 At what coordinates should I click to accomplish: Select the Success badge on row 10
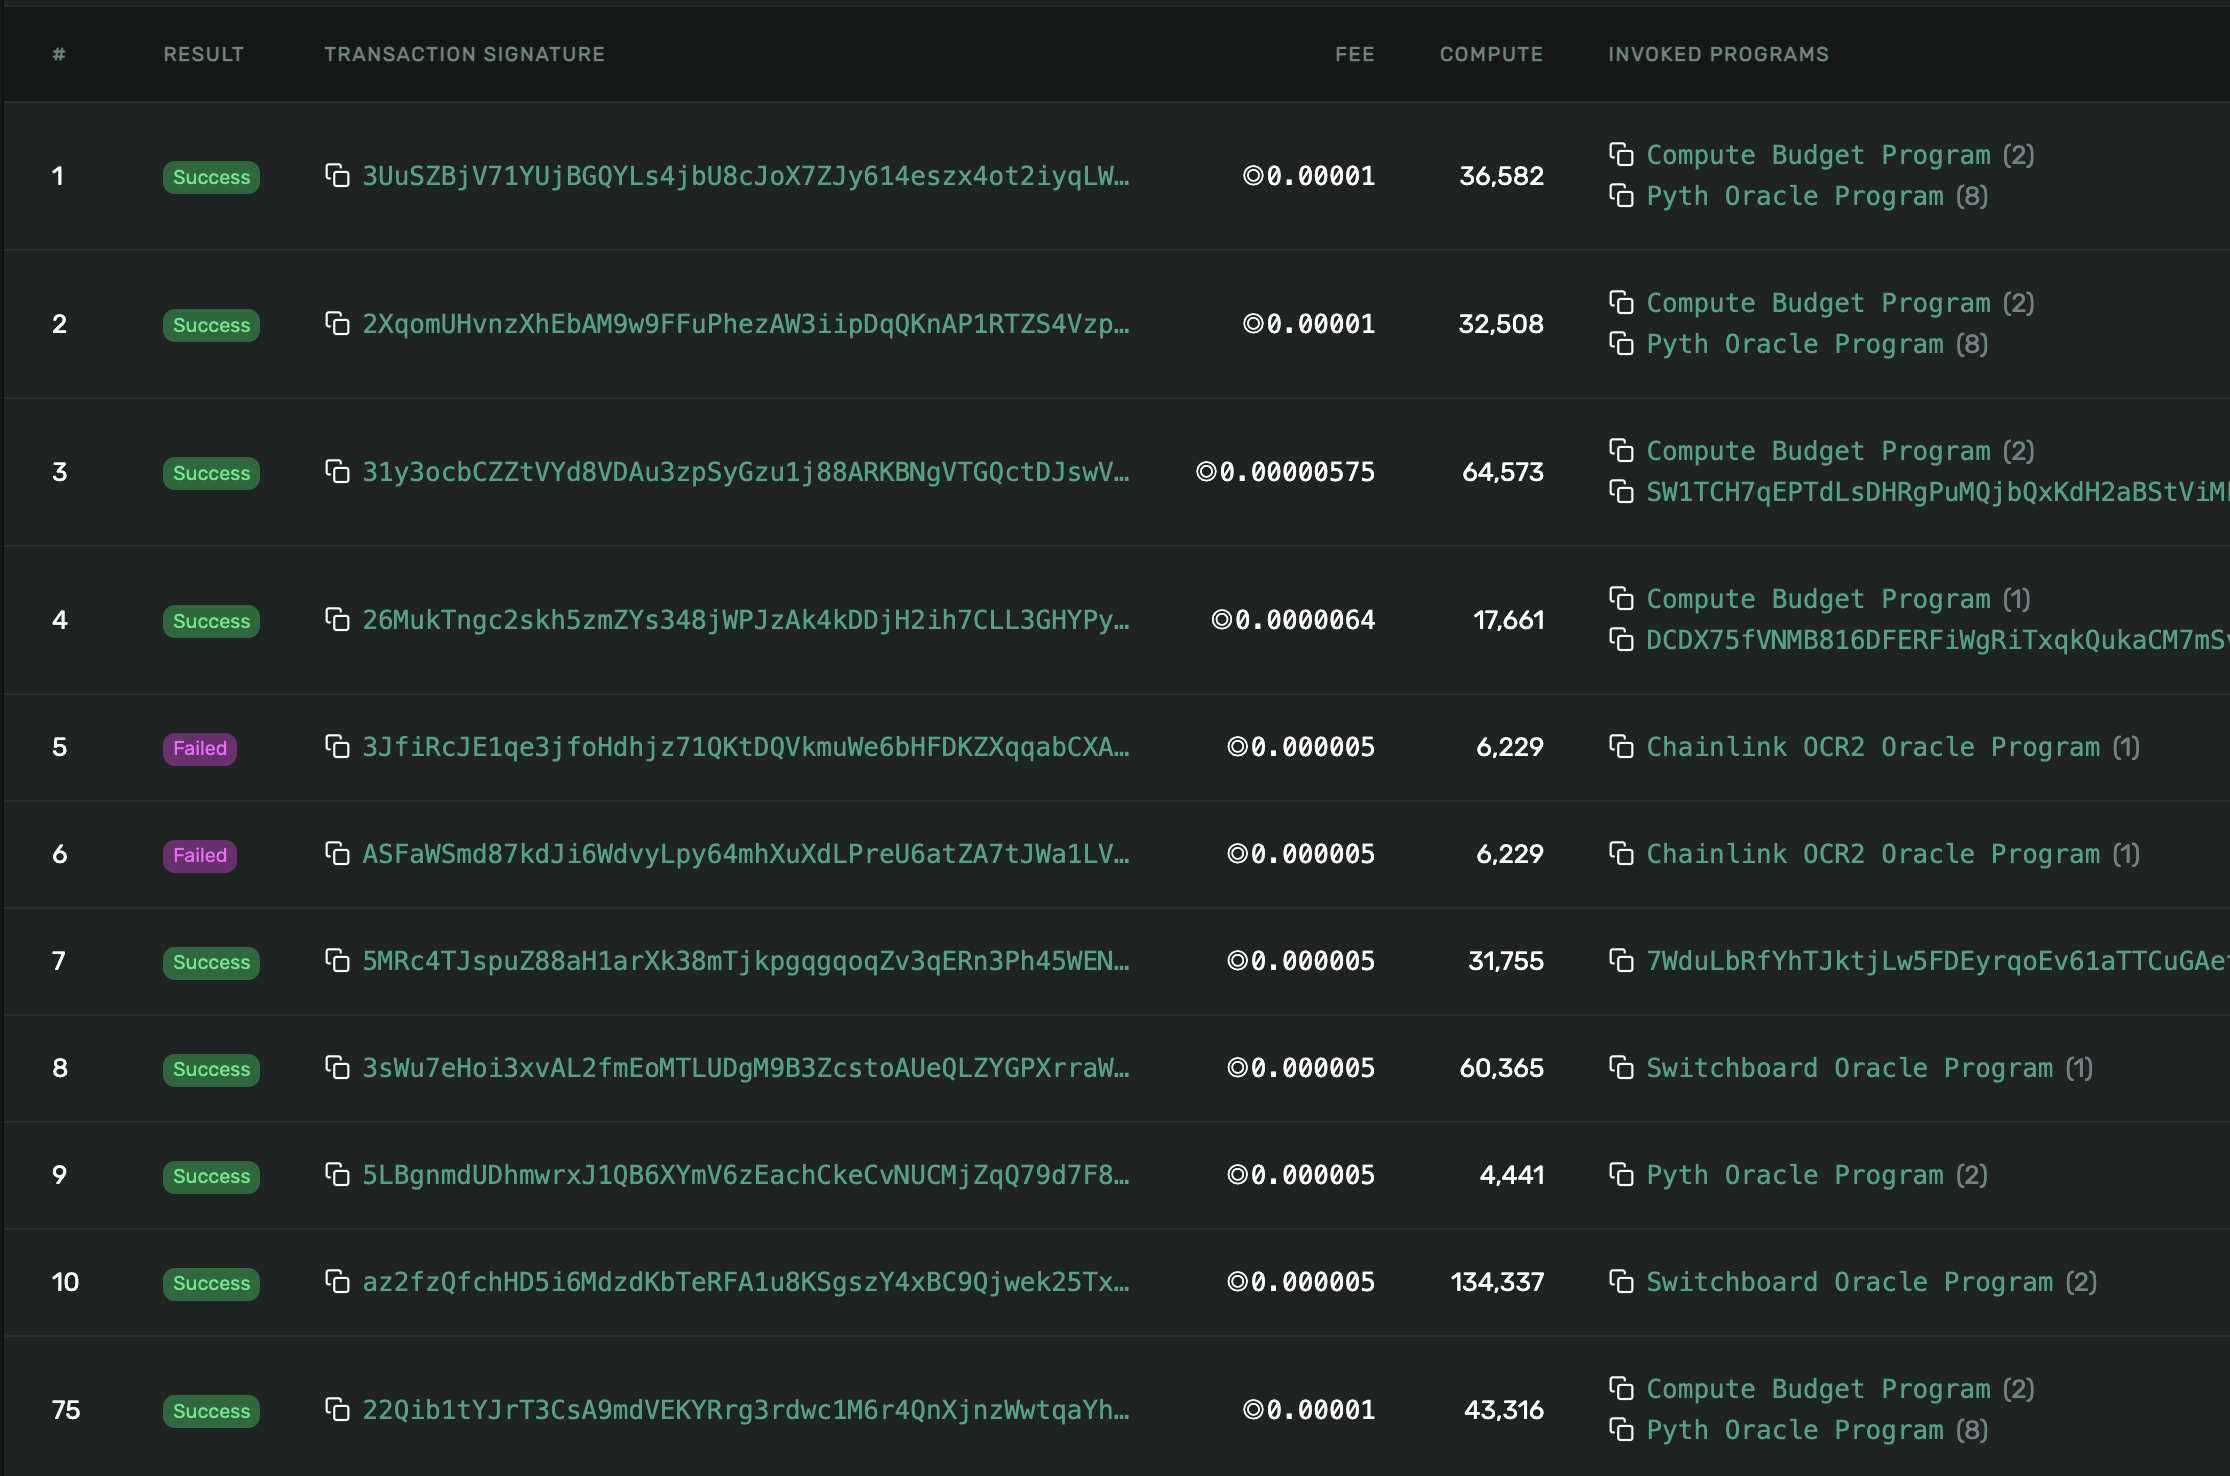pos(210,1283)
